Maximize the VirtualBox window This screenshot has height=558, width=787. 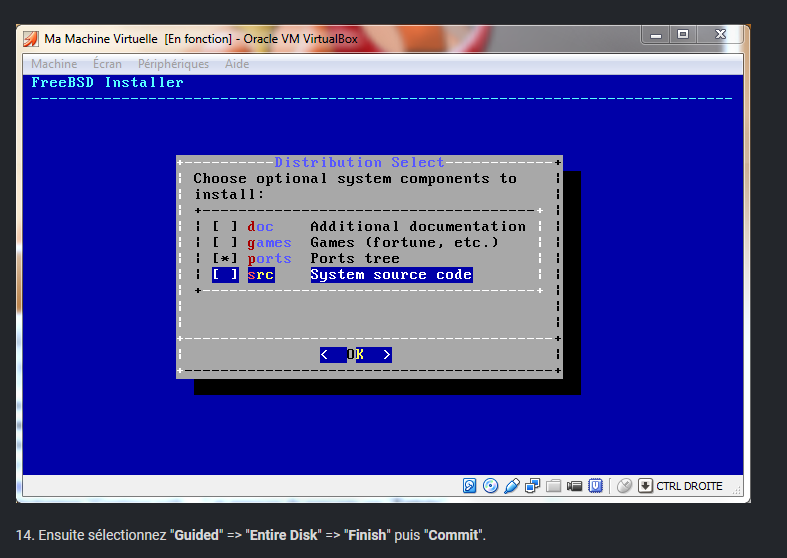coord(683,35)
